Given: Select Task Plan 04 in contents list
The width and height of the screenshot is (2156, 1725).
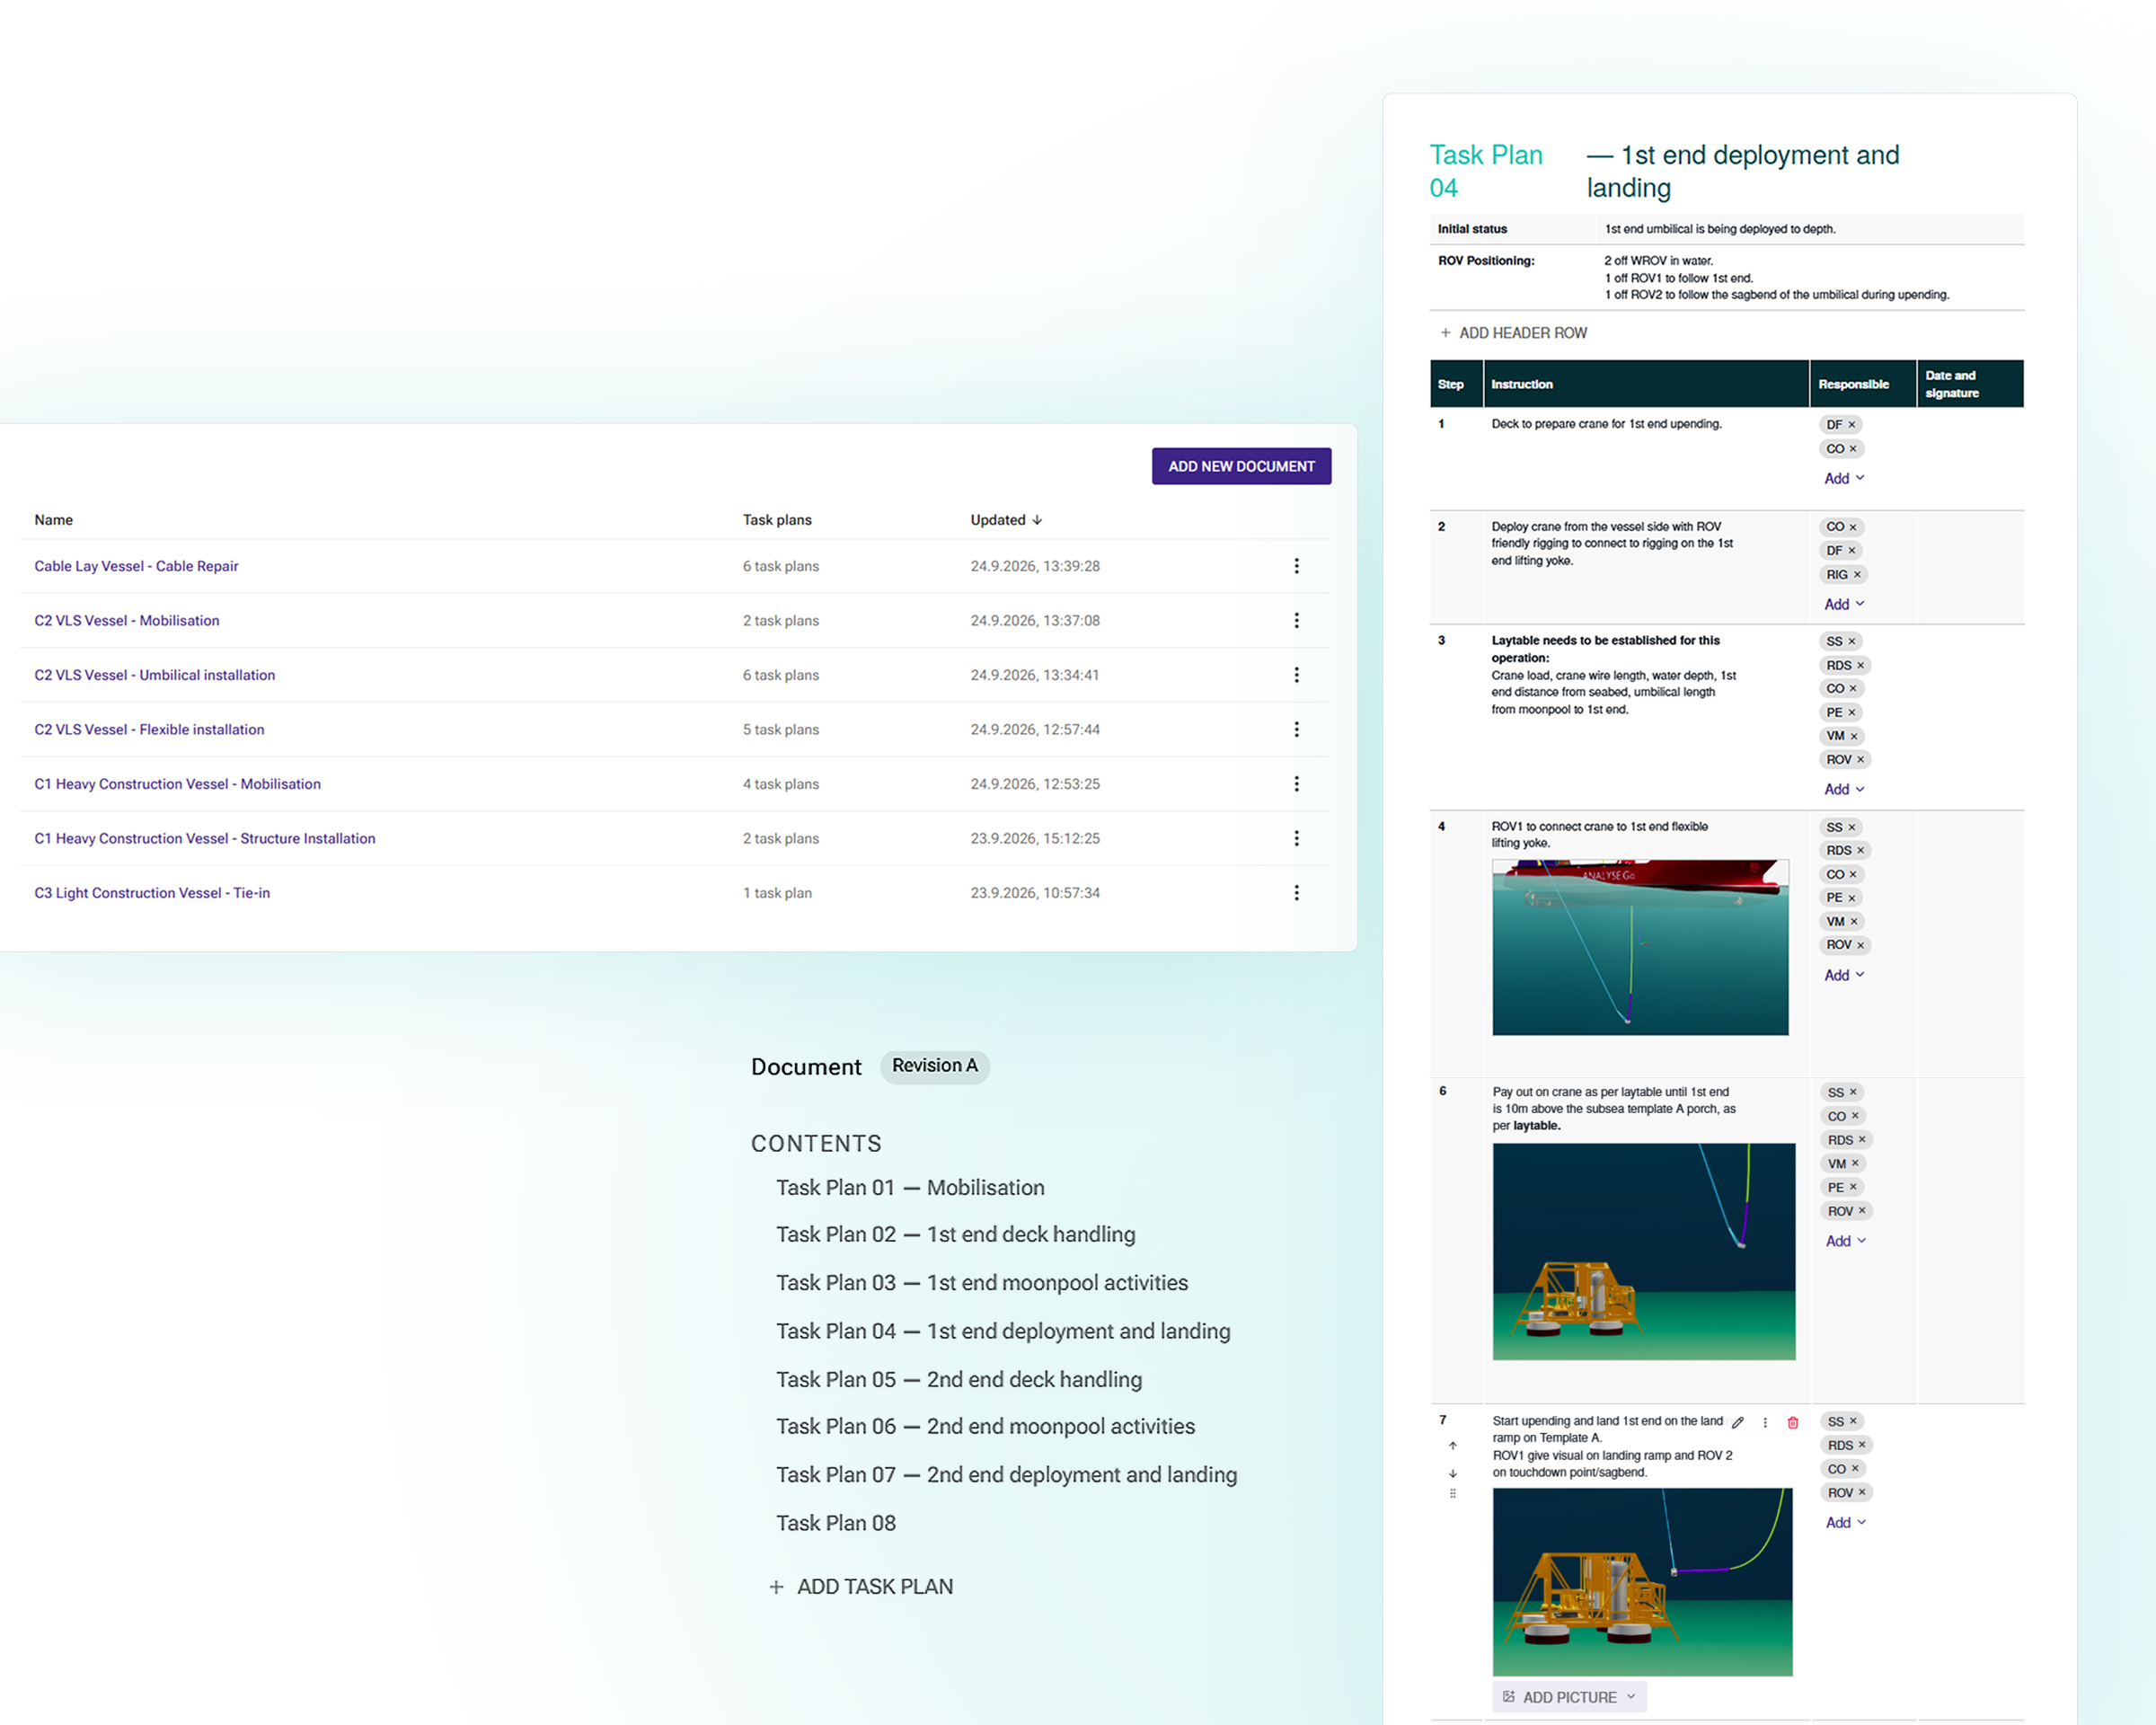Looking at the screenshot, I should pyautogui.click(x=1003, y=1332).
